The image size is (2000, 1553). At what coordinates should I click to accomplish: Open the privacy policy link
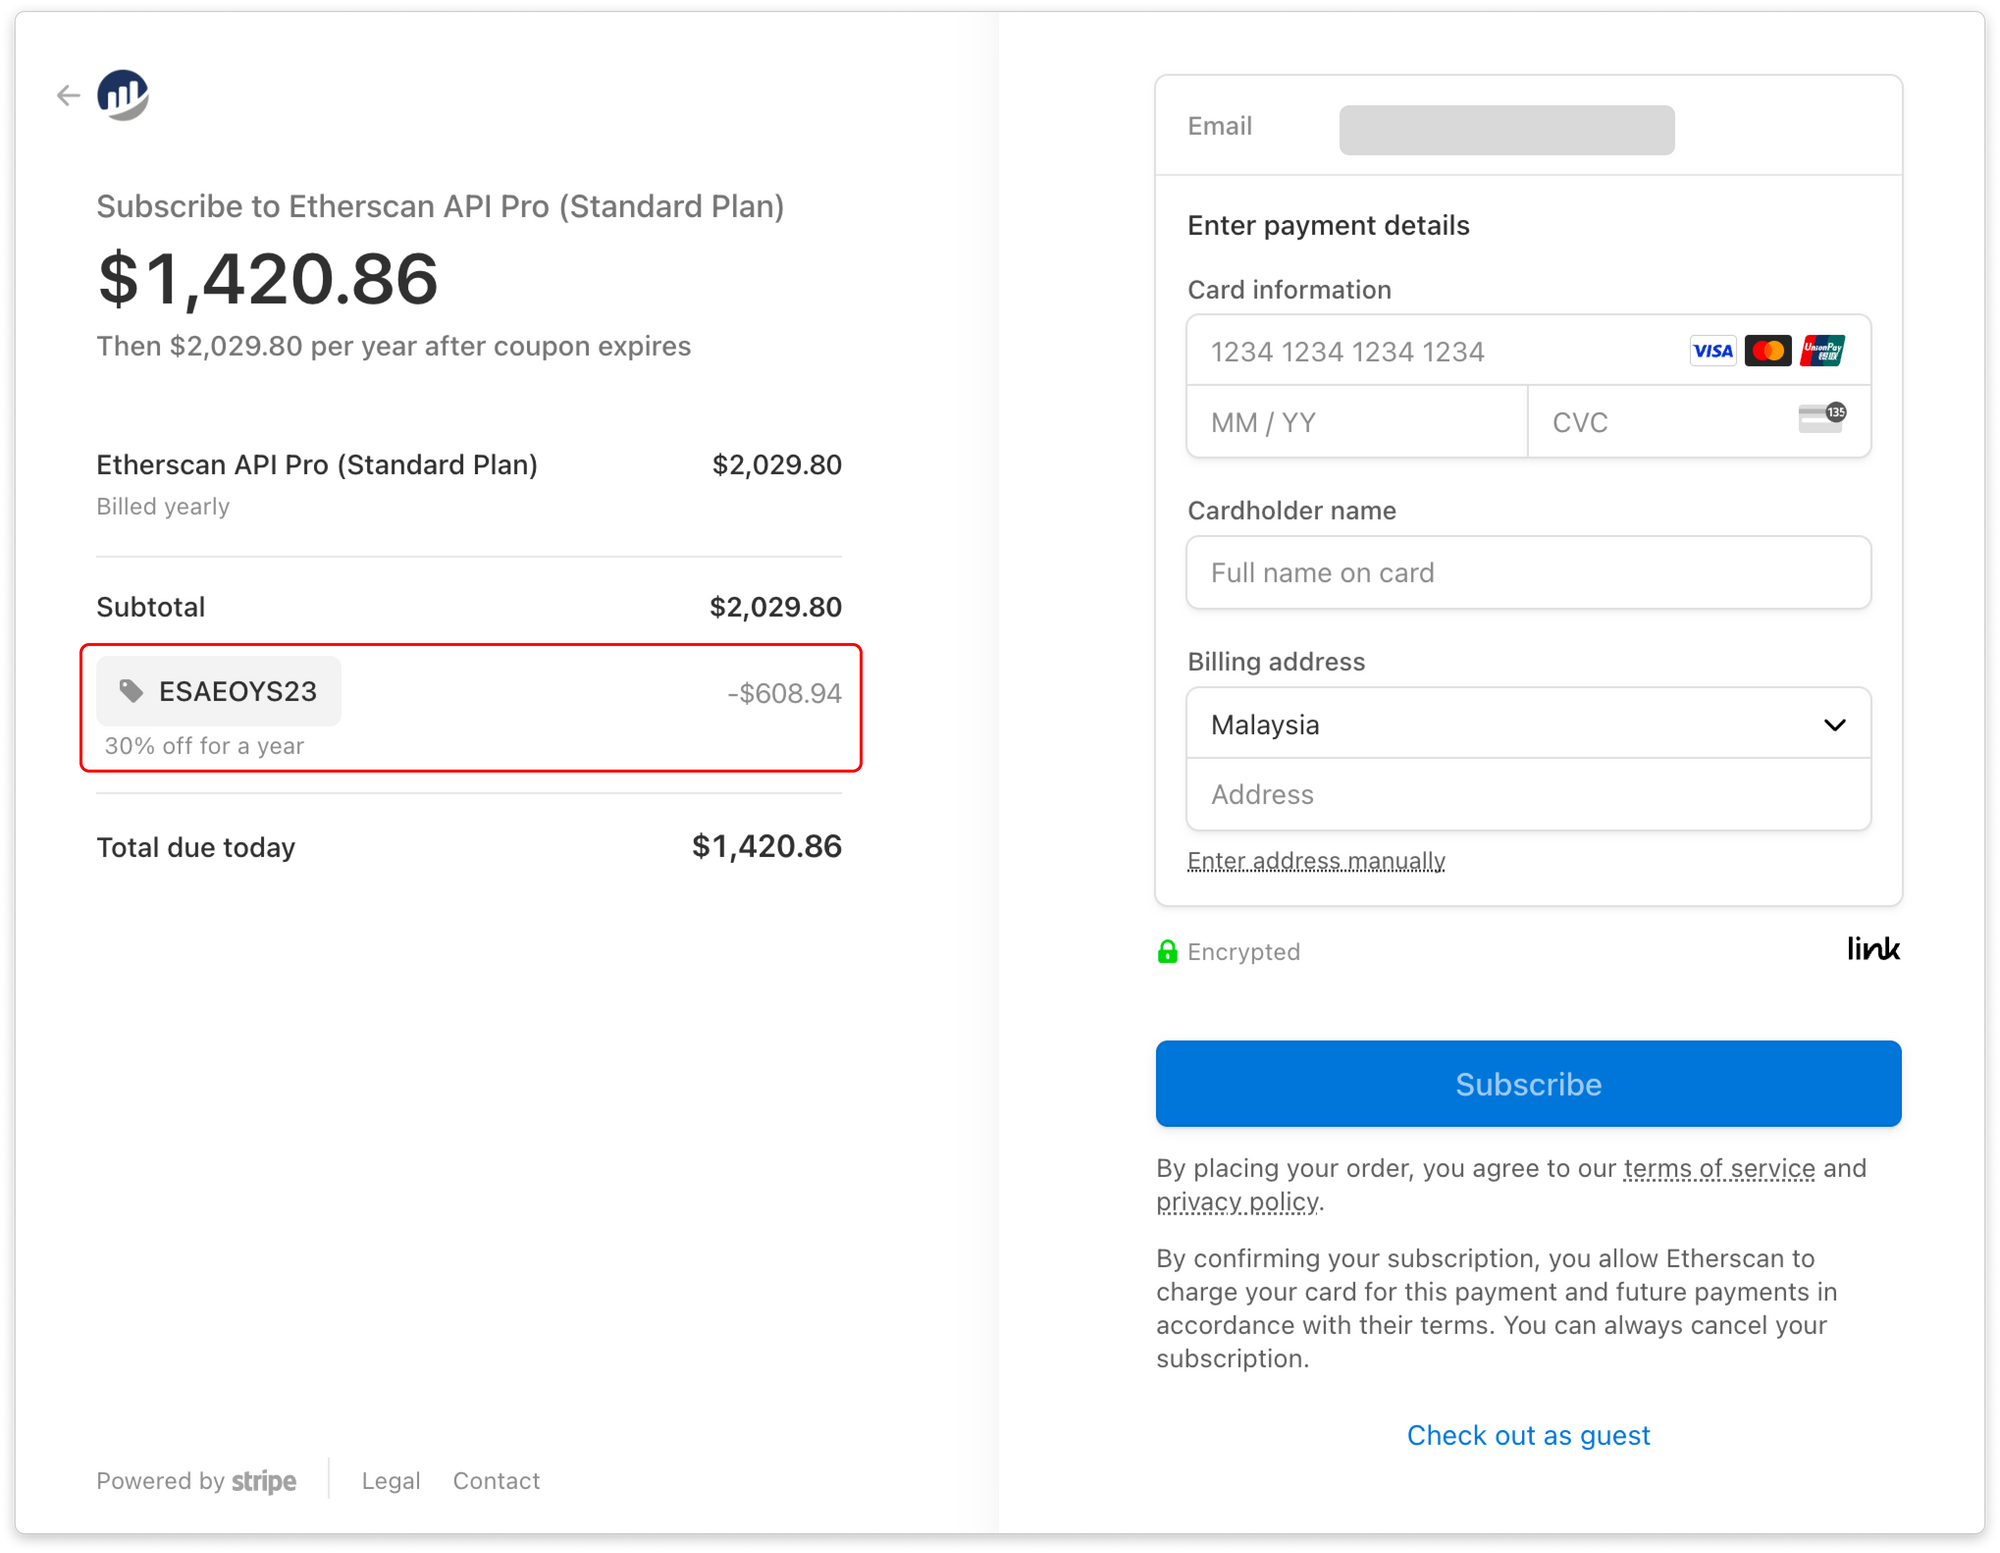click(1236, 1201)
